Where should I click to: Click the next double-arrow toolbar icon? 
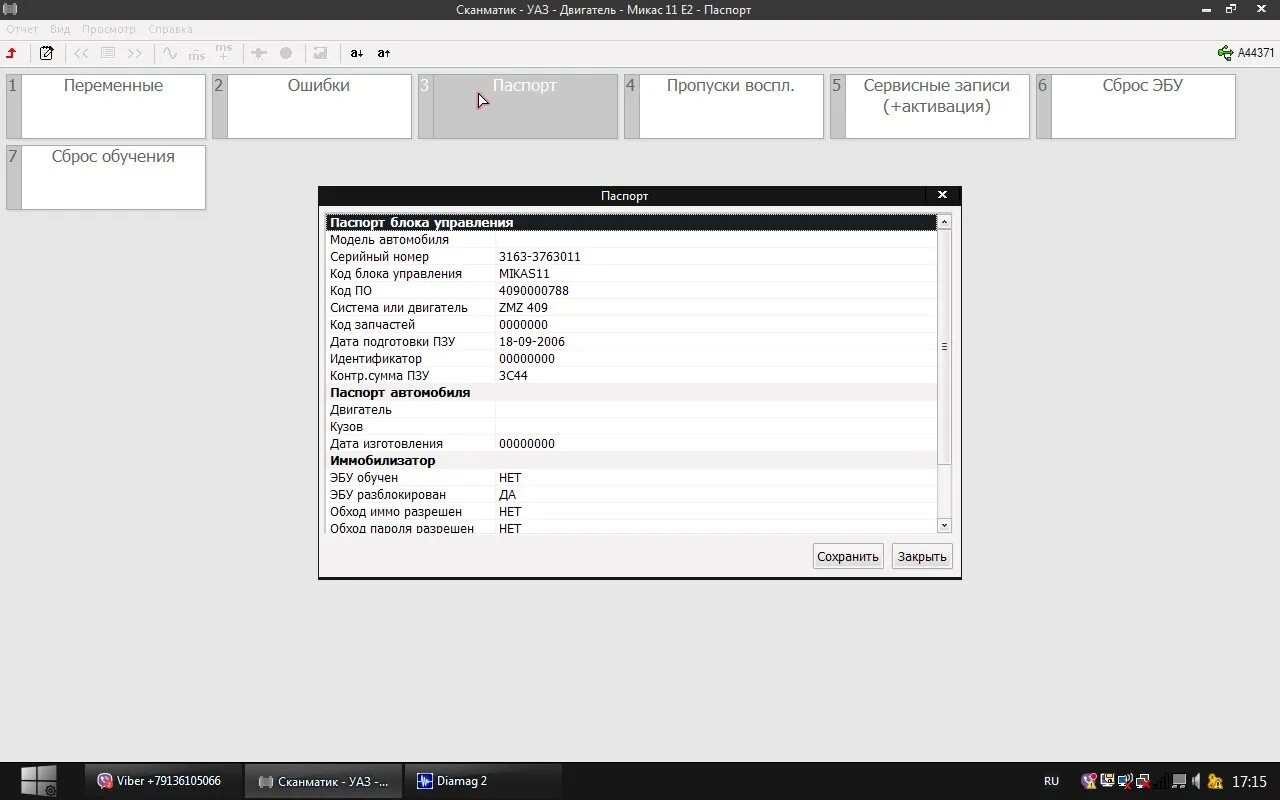tap(135, 53)
